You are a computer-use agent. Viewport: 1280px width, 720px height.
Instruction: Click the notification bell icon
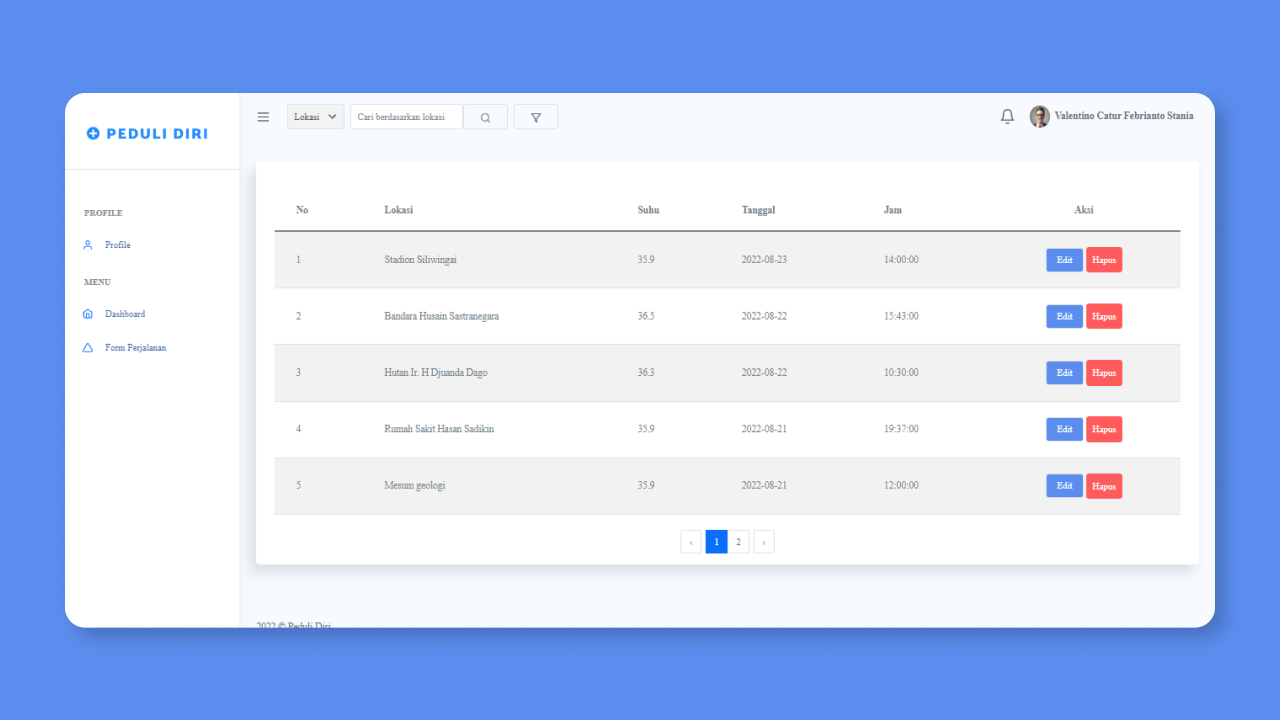pos(1007,116)
